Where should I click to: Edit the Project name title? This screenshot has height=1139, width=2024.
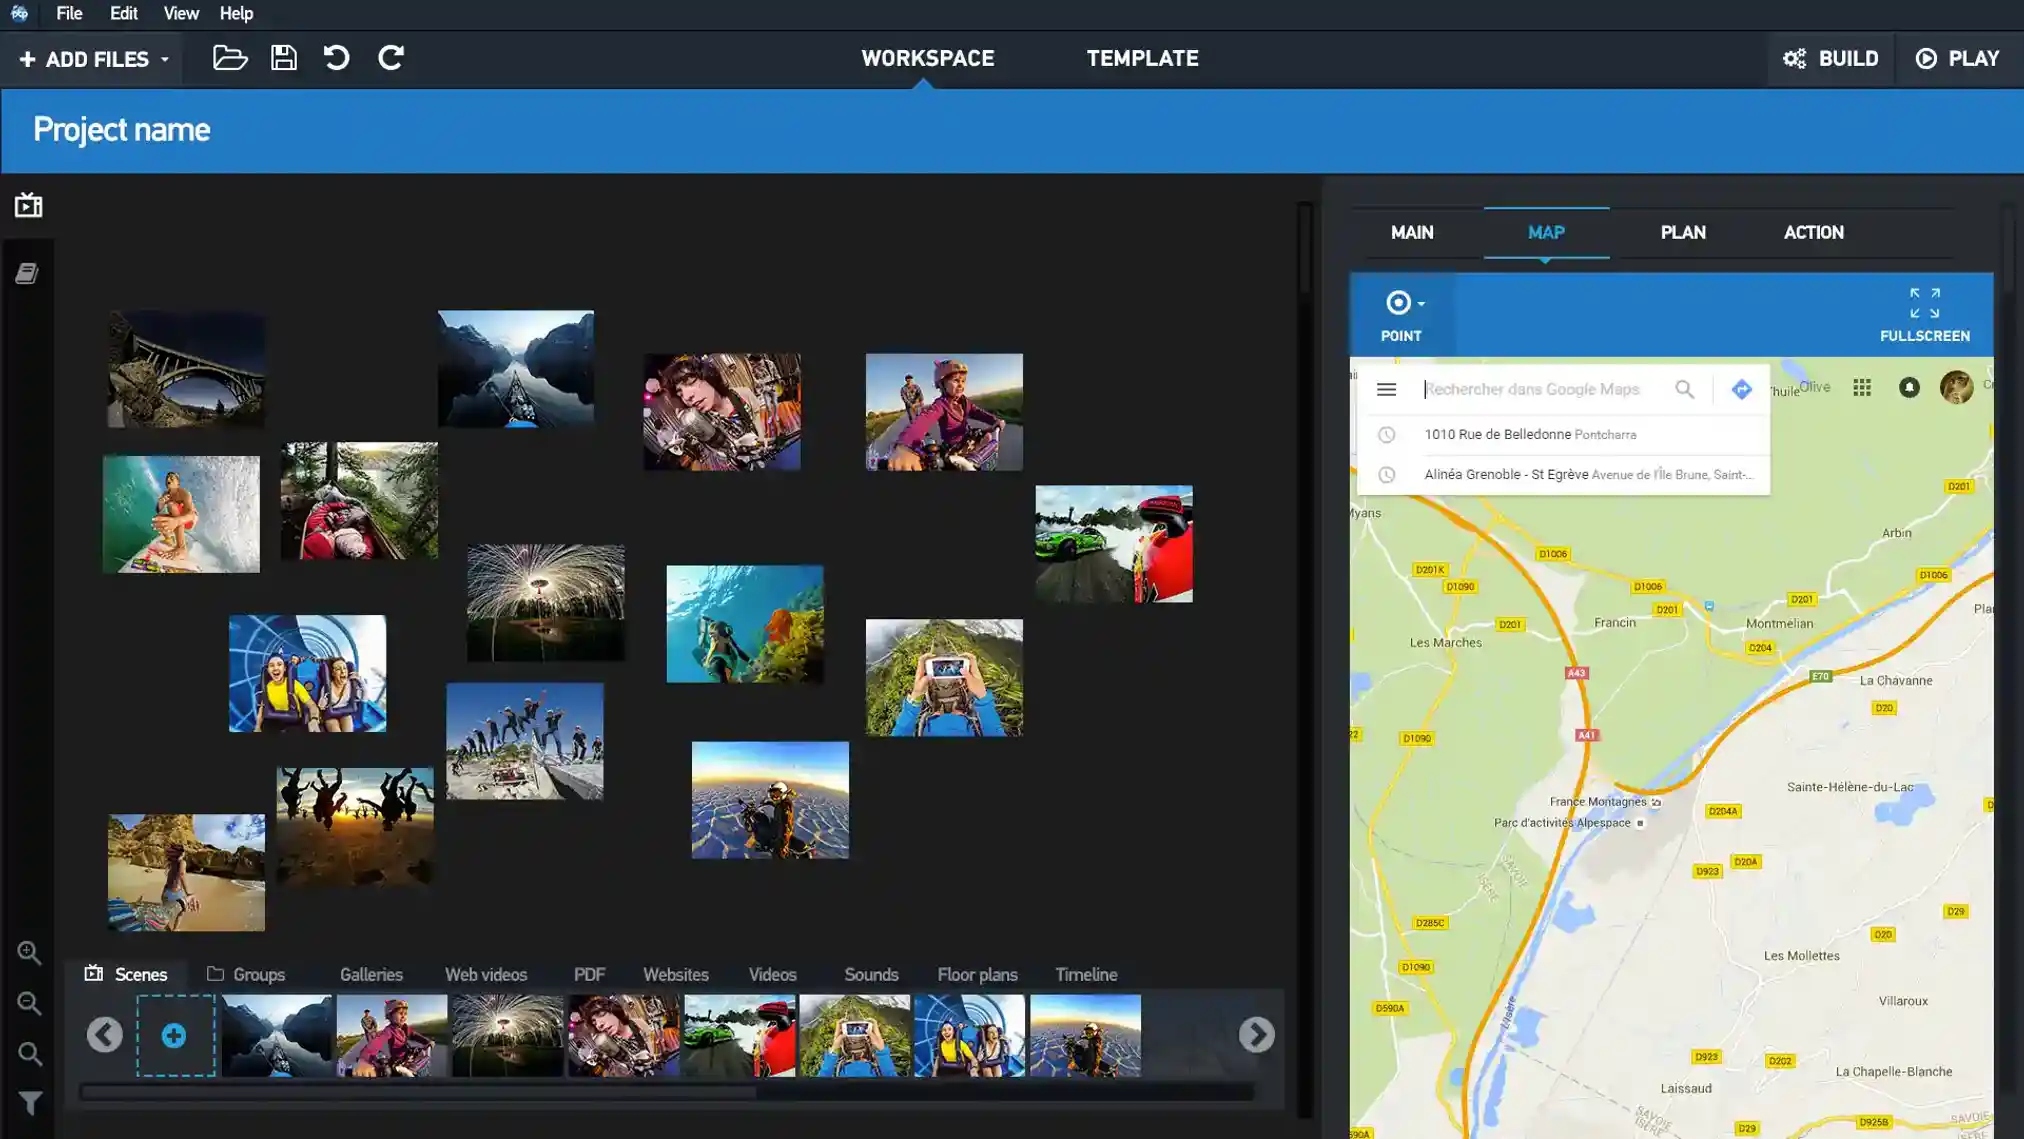pos(121,130)
